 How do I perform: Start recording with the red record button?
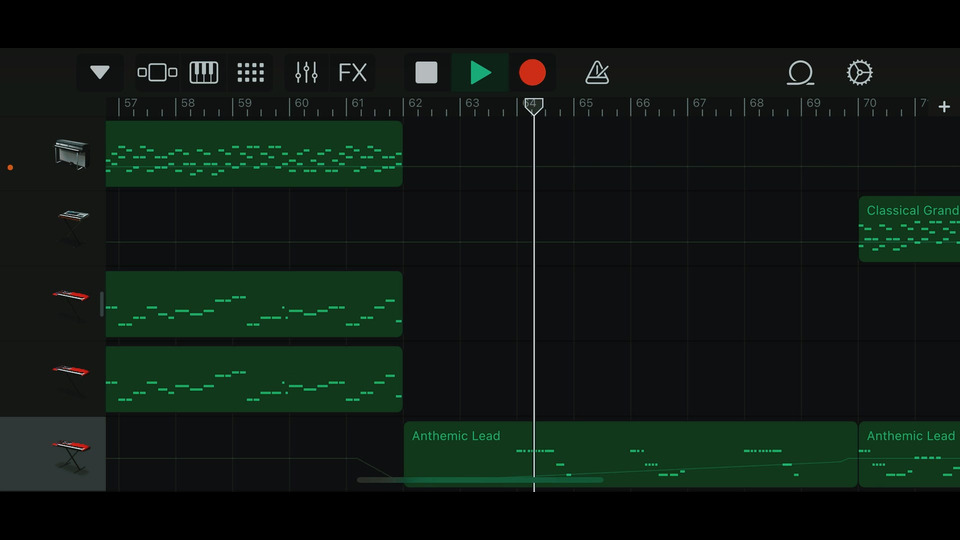pyautogui.click(x=532, y=72)
